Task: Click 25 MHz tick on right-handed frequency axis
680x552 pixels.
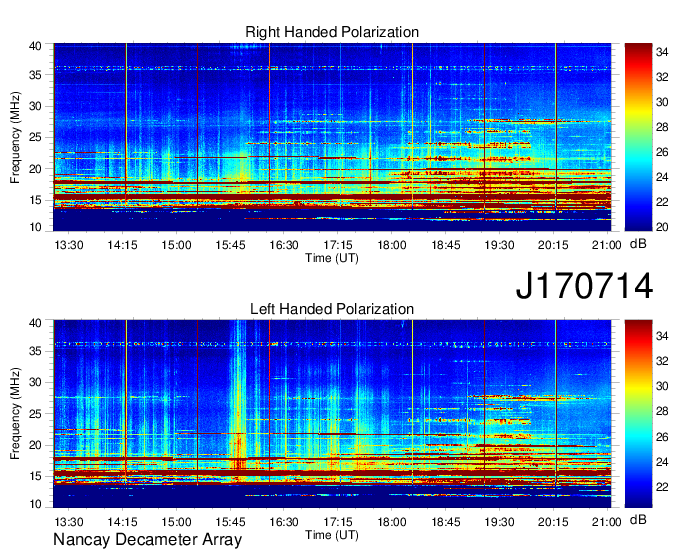Action: coord(36,137)
